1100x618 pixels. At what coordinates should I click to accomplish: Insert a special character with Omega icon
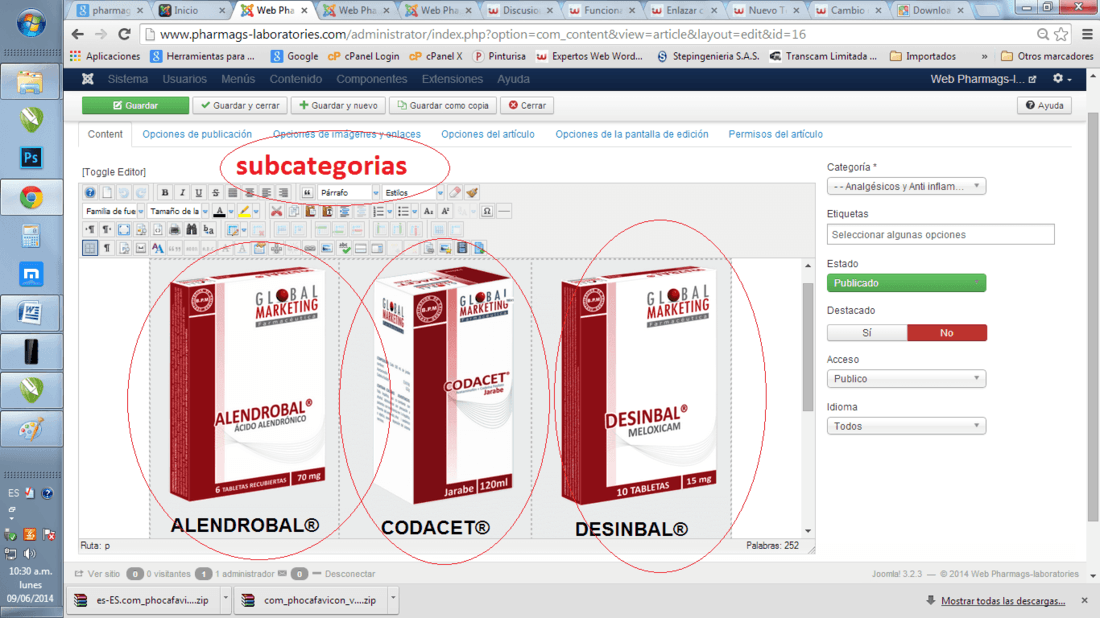(x=486, y=211)
